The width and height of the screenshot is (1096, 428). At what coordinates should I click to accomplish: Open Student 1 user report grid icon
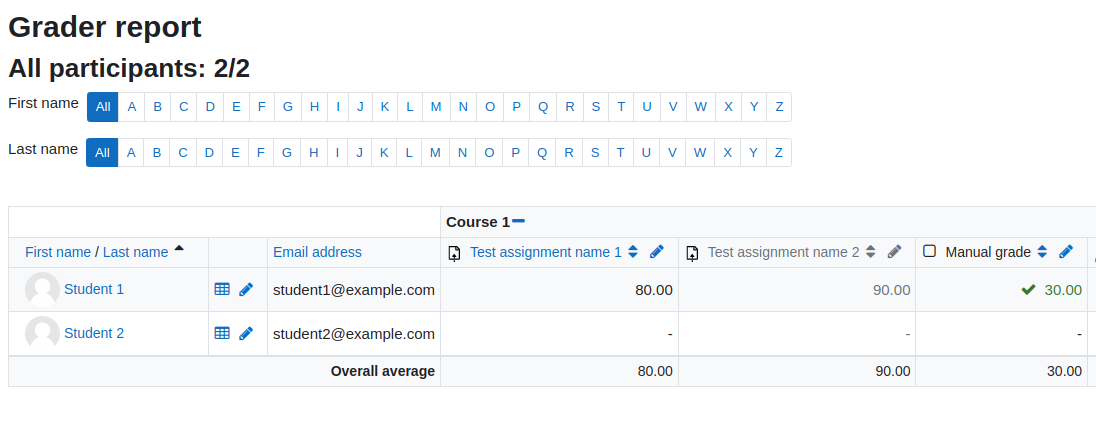coord(222,289)
